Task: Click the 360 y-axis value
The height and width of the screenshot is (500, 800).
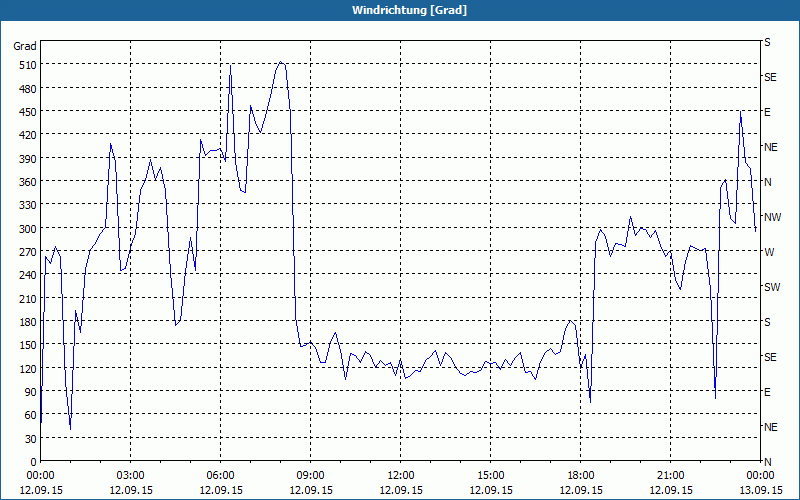Action: (28, 182)
